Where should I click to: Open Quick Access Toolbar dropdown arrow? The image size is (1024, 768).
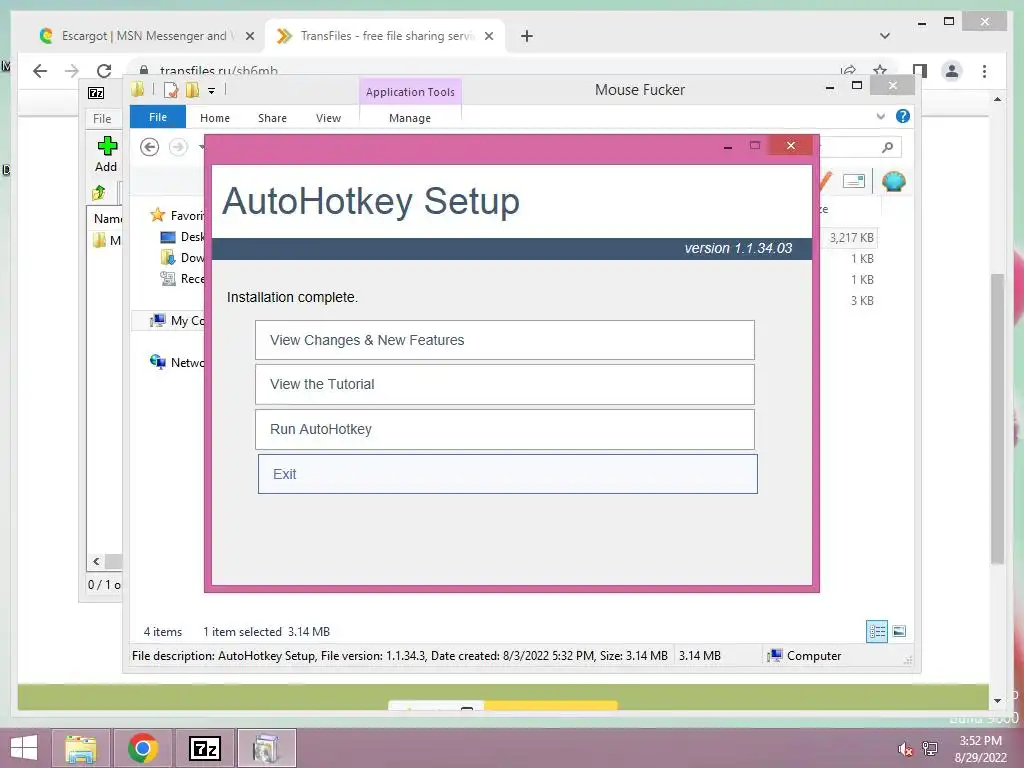tap(212, 91)
